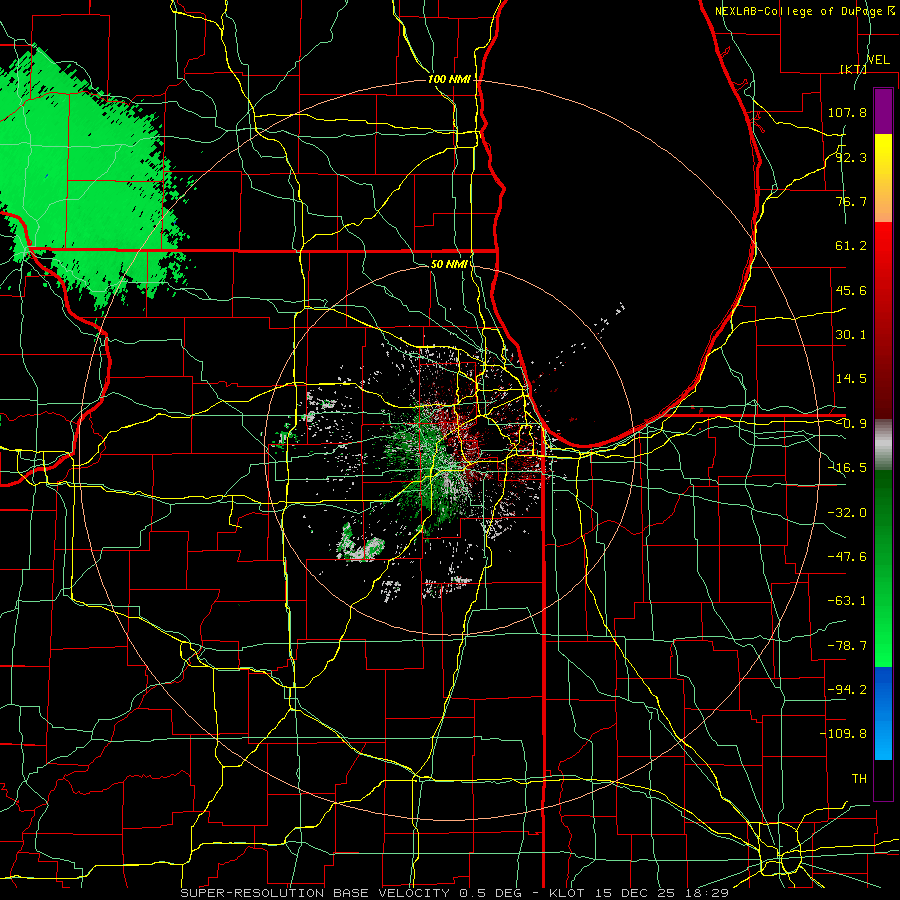Select the -109.8 legend value
This screenshot has width=900, height=900.
[x=843, y=734]
